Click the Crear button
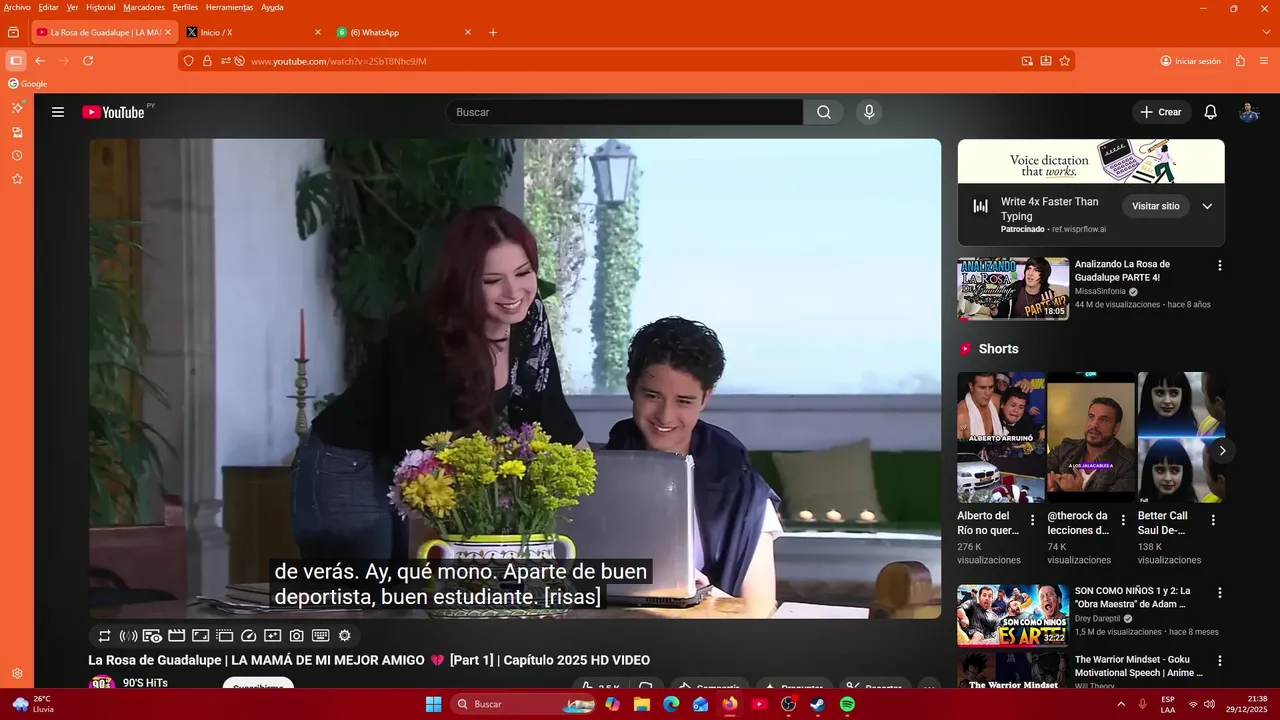The width and height of the screenshot is (1280, 720). point(1161,112)
